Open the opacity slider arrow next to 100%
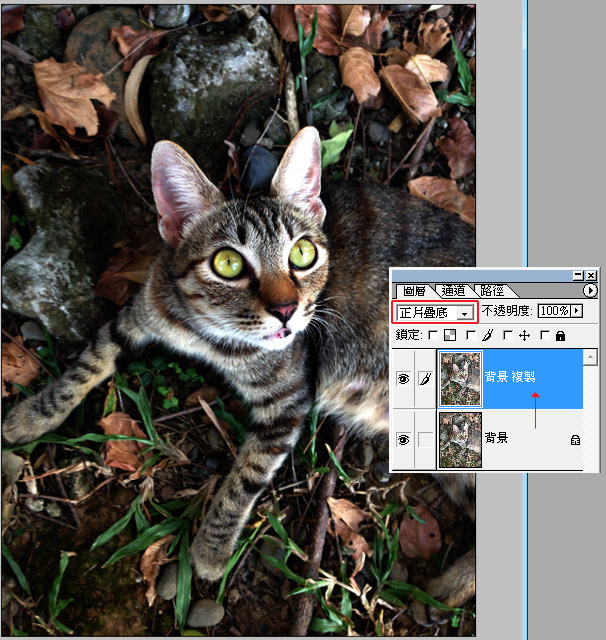The width and height of the screenshot is (606, 640). [576, 311]
